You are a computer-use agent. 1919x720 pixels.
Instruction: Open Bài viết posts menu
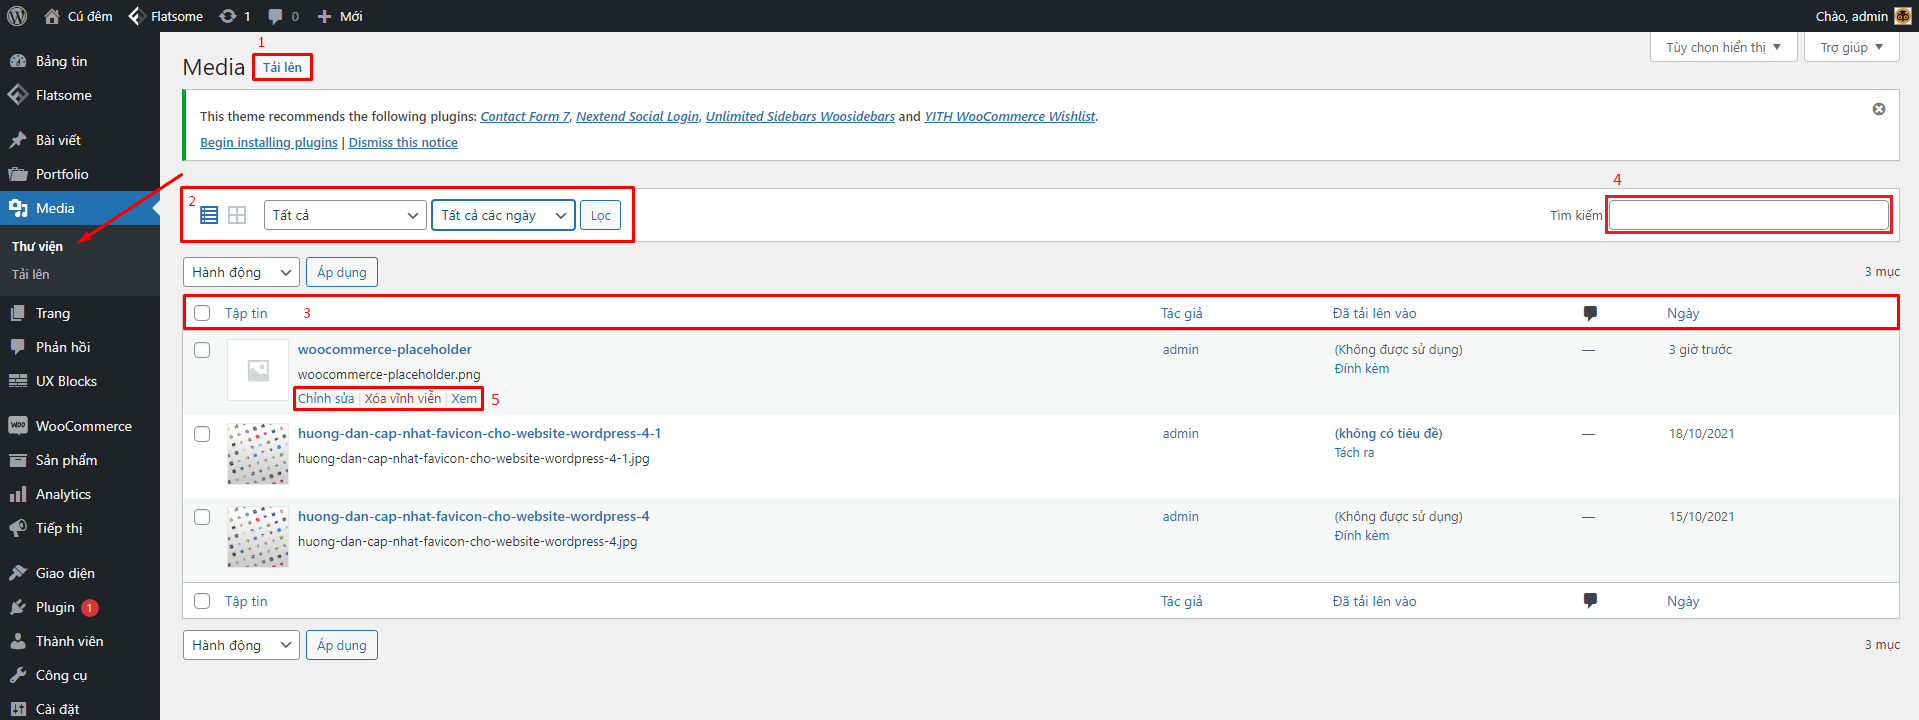point(80,140)
